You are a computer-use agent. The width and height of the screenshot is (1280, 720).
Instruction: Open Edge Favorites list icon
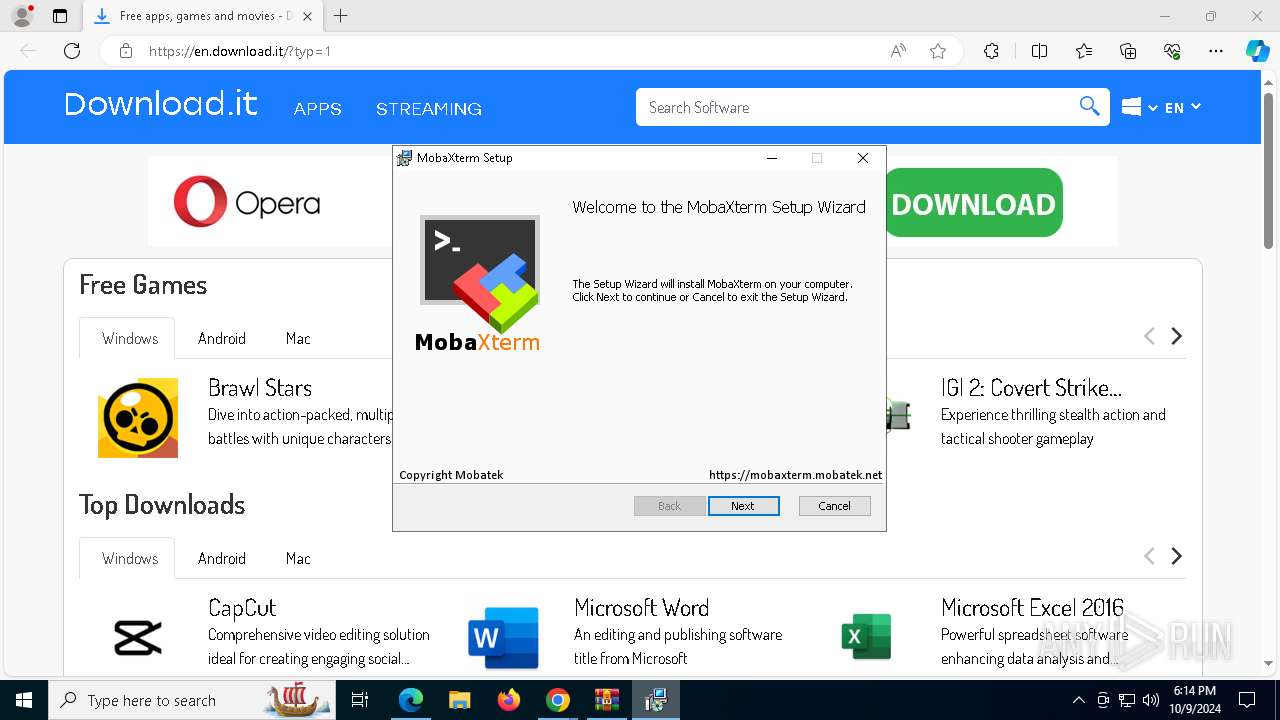point(1084,51)
